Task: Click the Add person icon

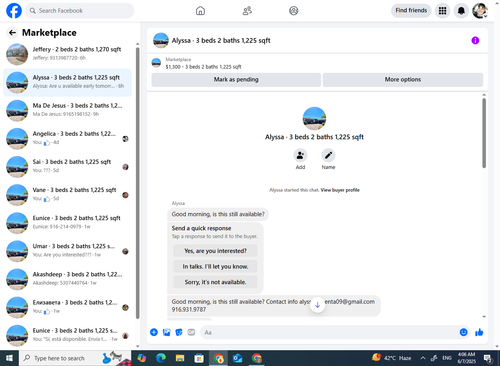Action: pos(300,155)
